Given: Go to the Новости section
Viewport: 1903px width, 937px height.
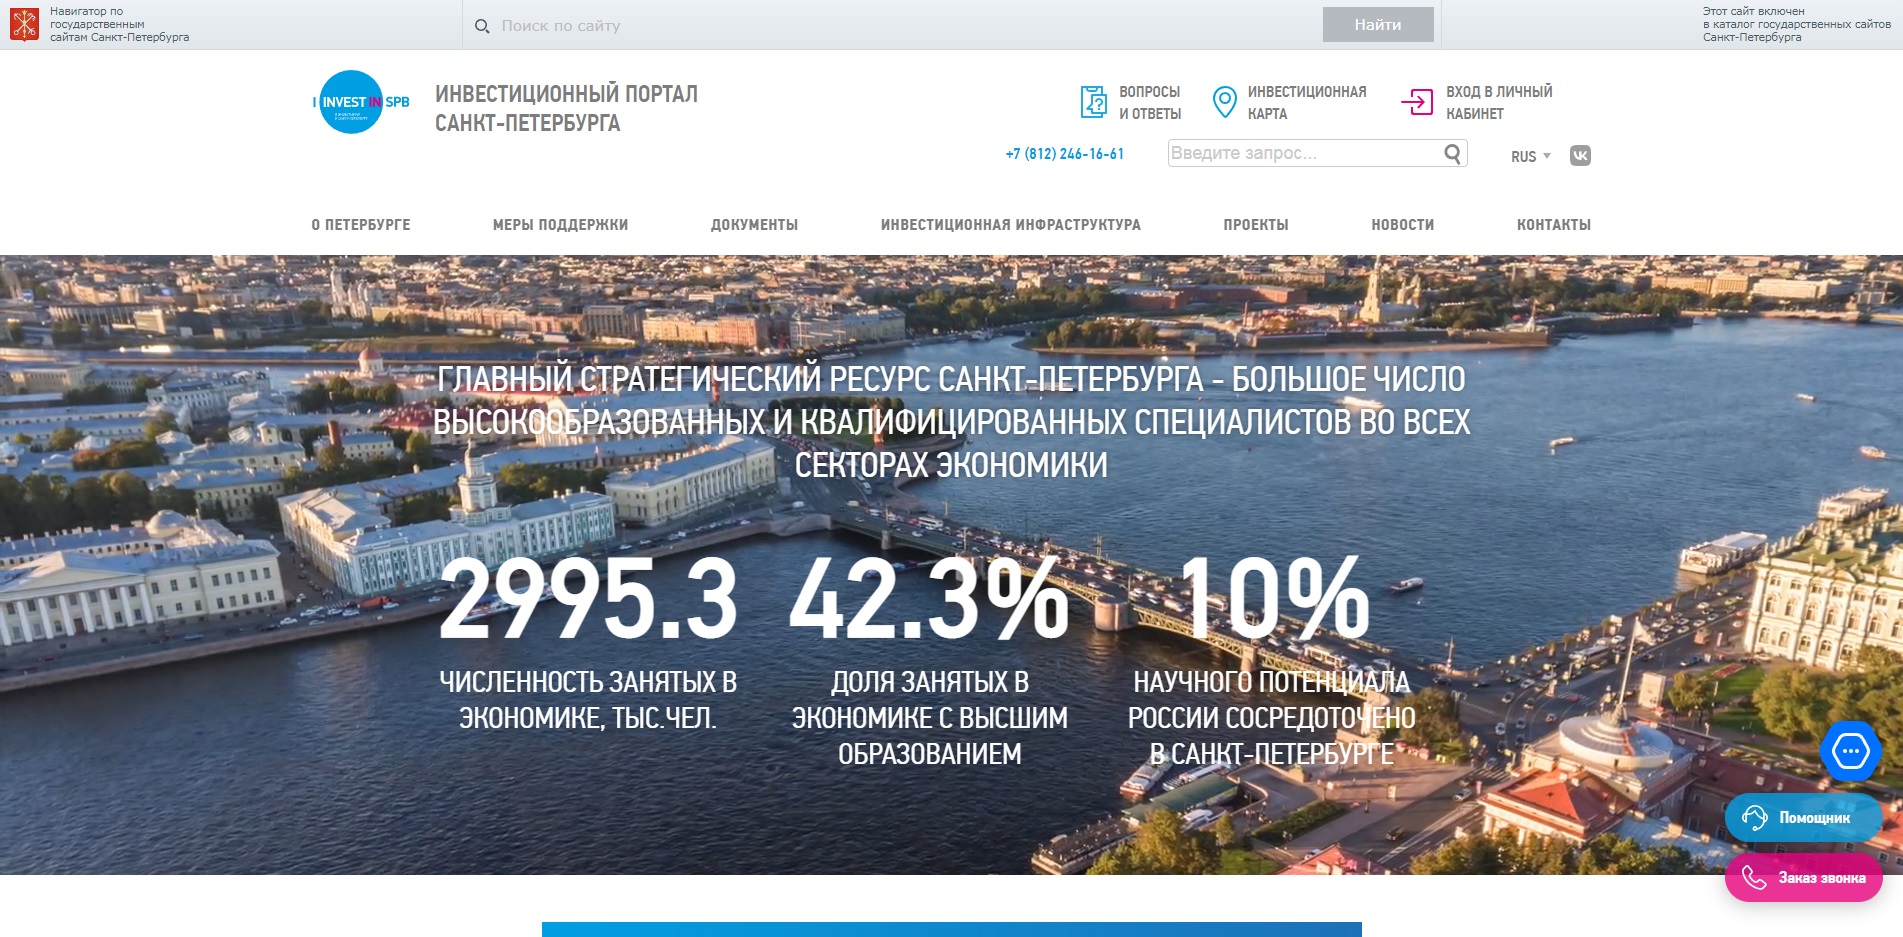Looking at the screenshot, I should pos(1402,225).
